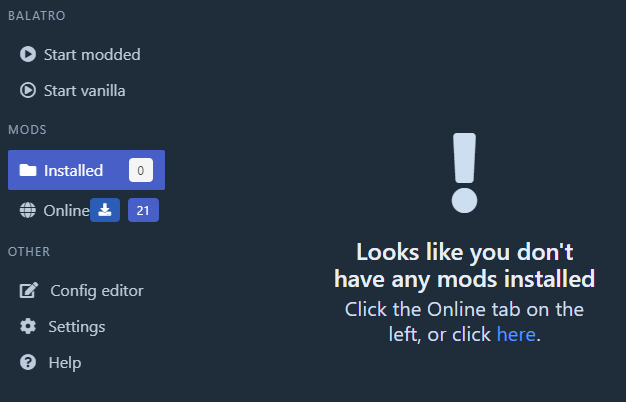The image size is (626, 402).
Task: Click the download icon badge beside Online
Action: click(105, 210)
